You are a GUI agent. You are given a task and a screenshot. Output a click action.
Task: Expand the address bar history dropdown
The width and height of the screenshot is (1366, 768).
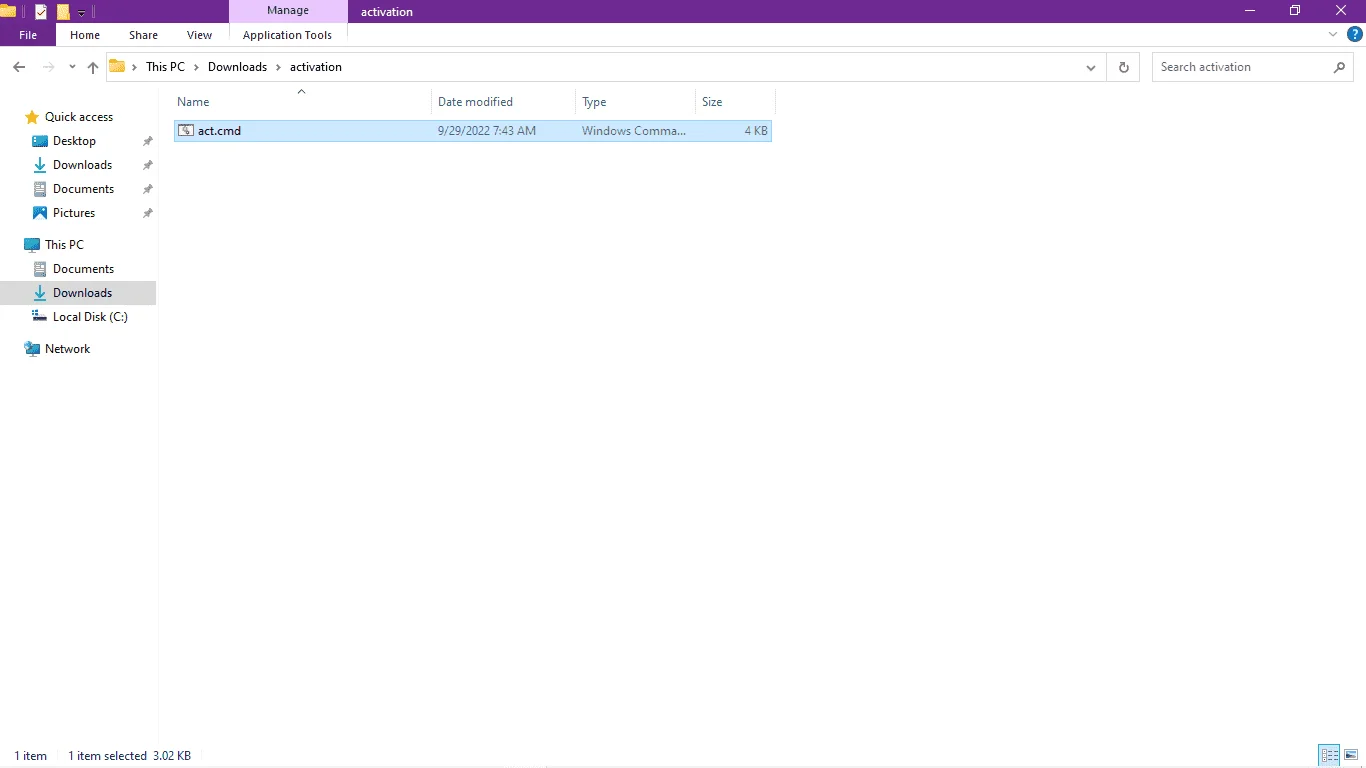(1091, 67)
